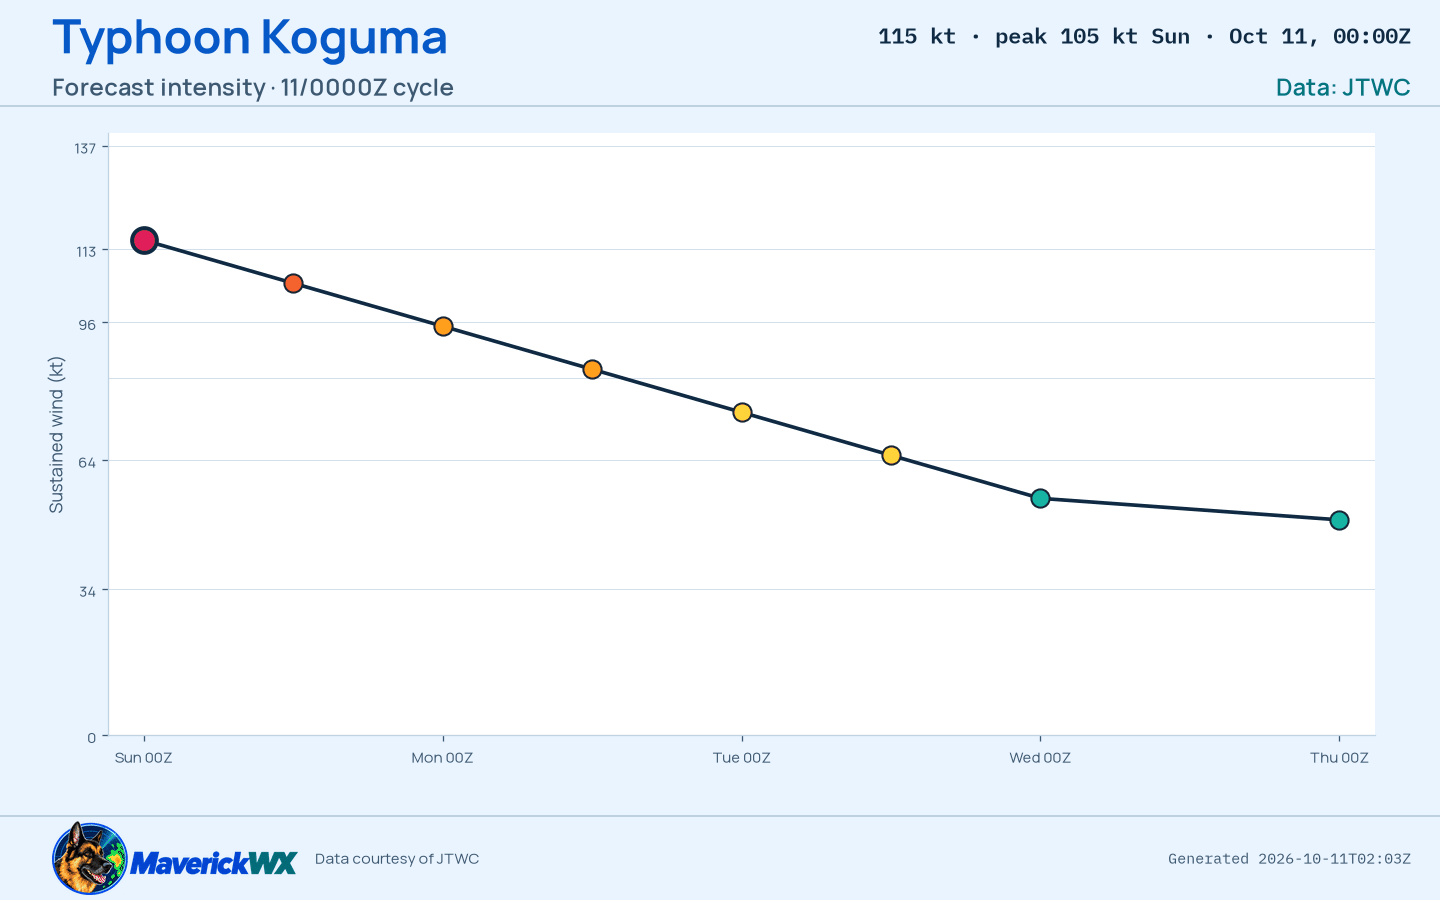Viewport: 1440px width, 900px height.
Task: Click the 0 y-axis tick label
Action: (92, 738)
